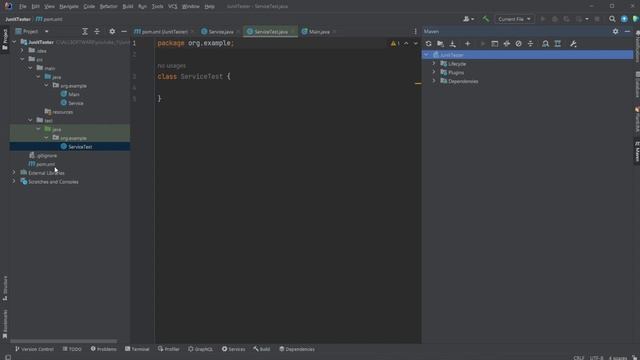640x360 pixels.
Task: Expand Dependencies node in Maven panel
Action: point(434,81)
